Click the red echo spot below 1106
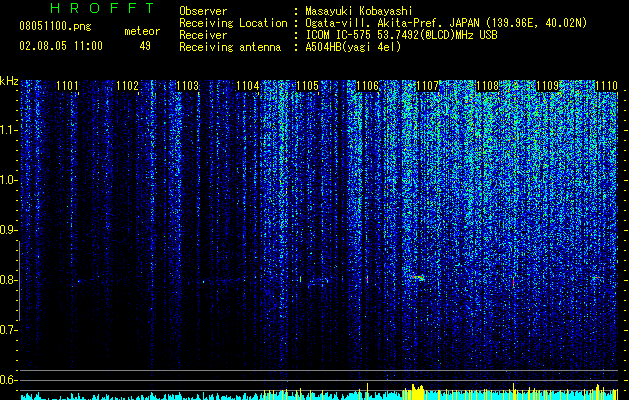Viewport: 629px width, 400px height. 367,278
